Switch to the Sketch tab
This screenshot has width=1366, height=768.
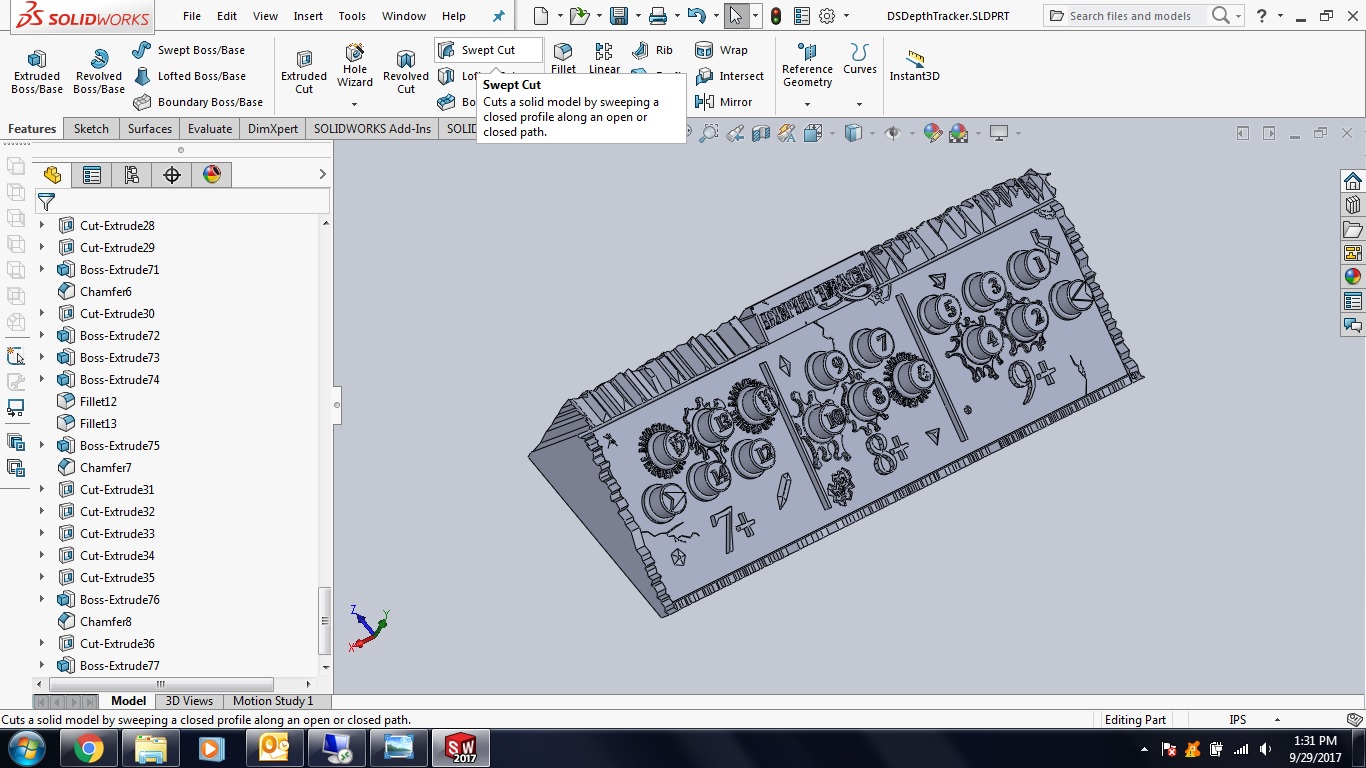tap(91, 128)
